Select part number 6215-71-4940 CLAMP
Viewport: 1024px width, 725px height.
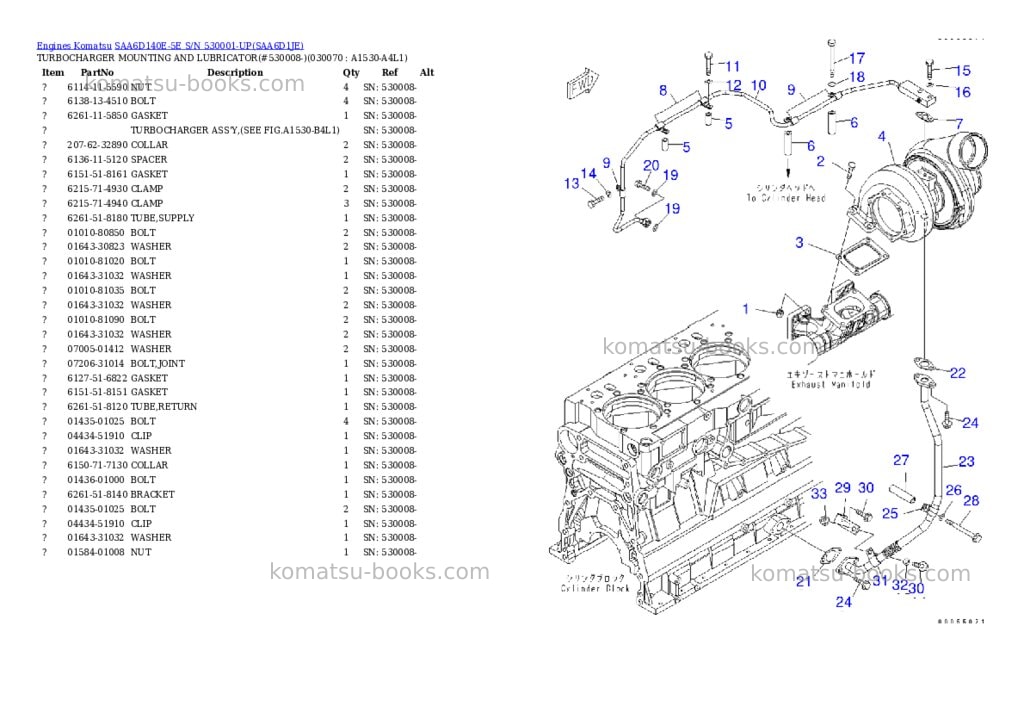115,203
